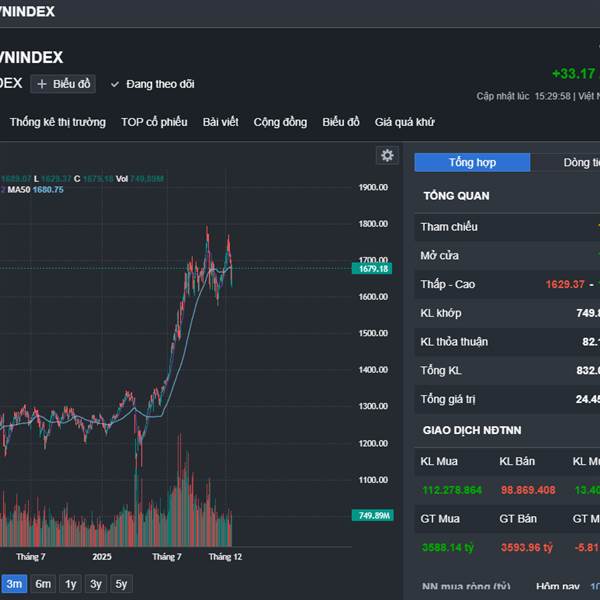Screen dimensions: 600x600
Task: Open the TOP cổ phiếu tab
Action: [x=154, y=122]
